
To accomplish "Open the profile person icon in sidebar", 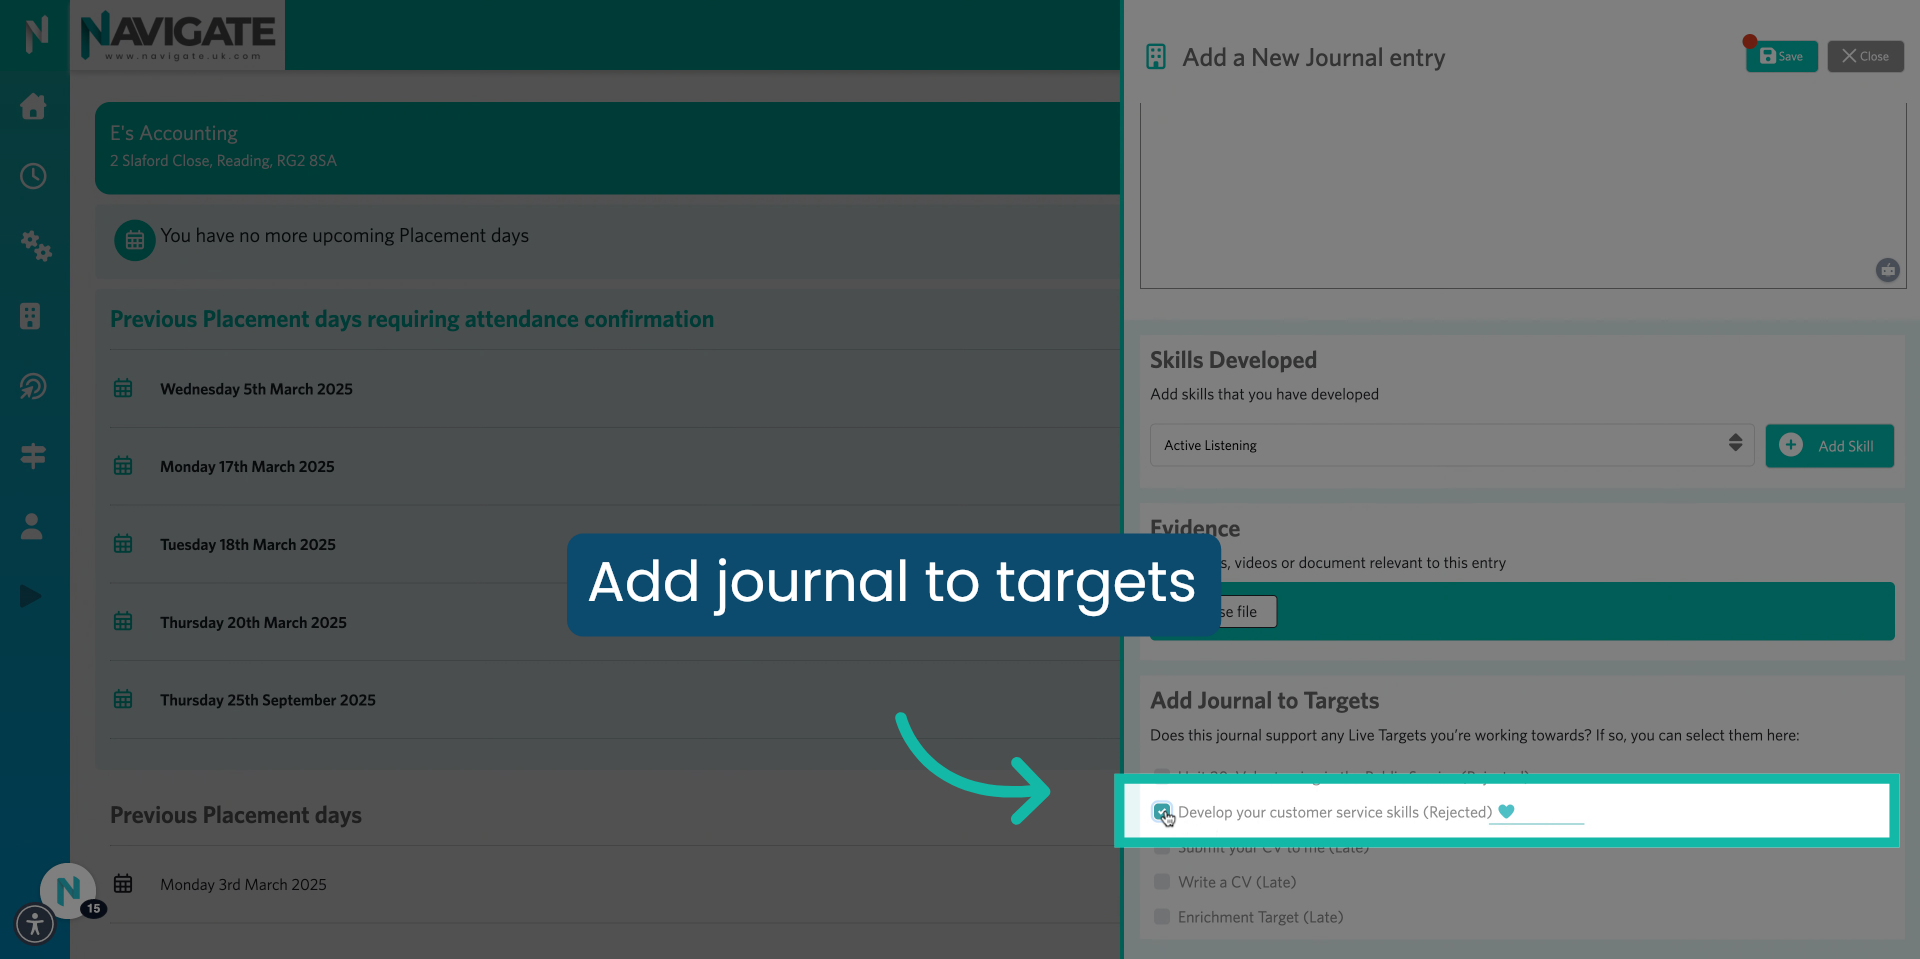I will tap(31, 526).
